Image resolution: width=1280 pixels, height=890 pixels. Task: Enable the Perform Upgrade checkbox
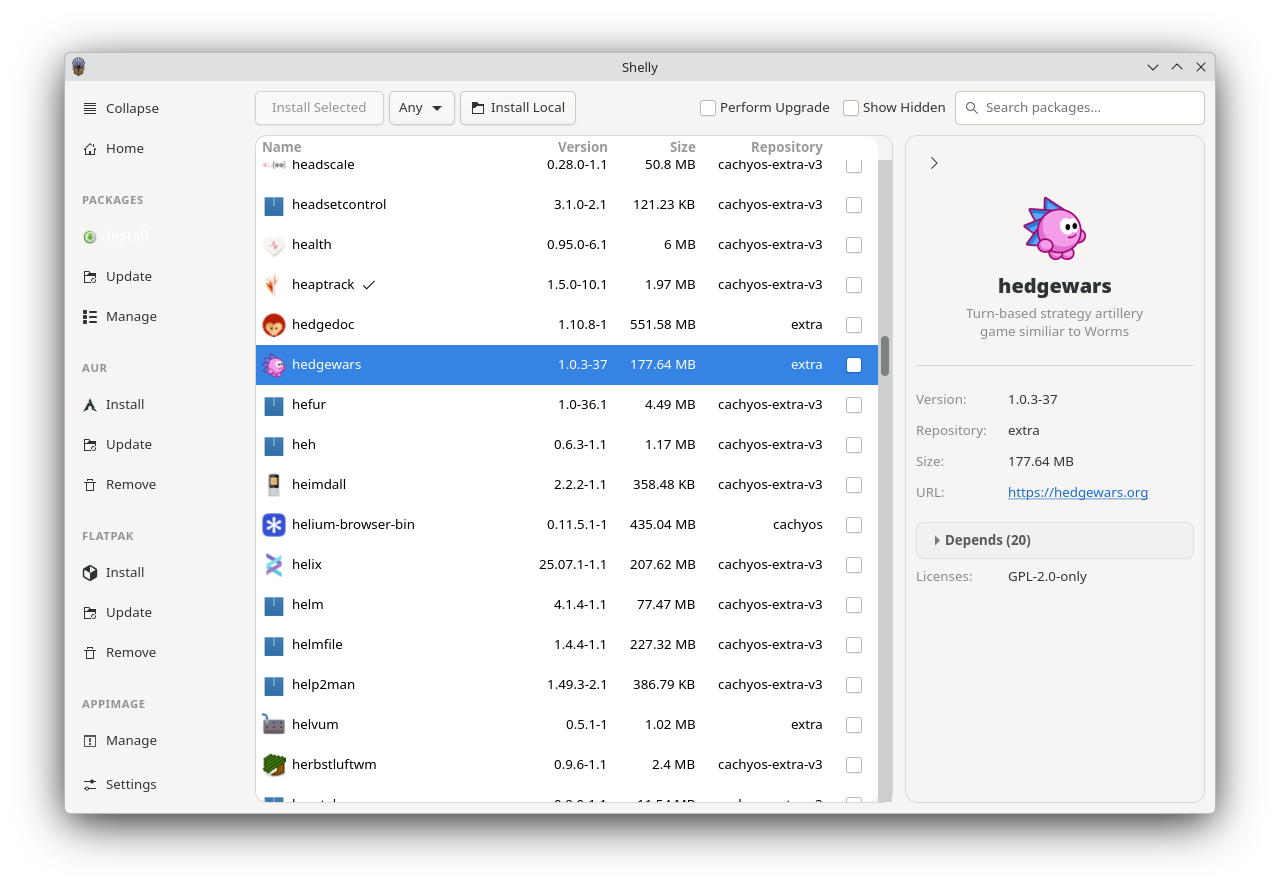point(707,107)
